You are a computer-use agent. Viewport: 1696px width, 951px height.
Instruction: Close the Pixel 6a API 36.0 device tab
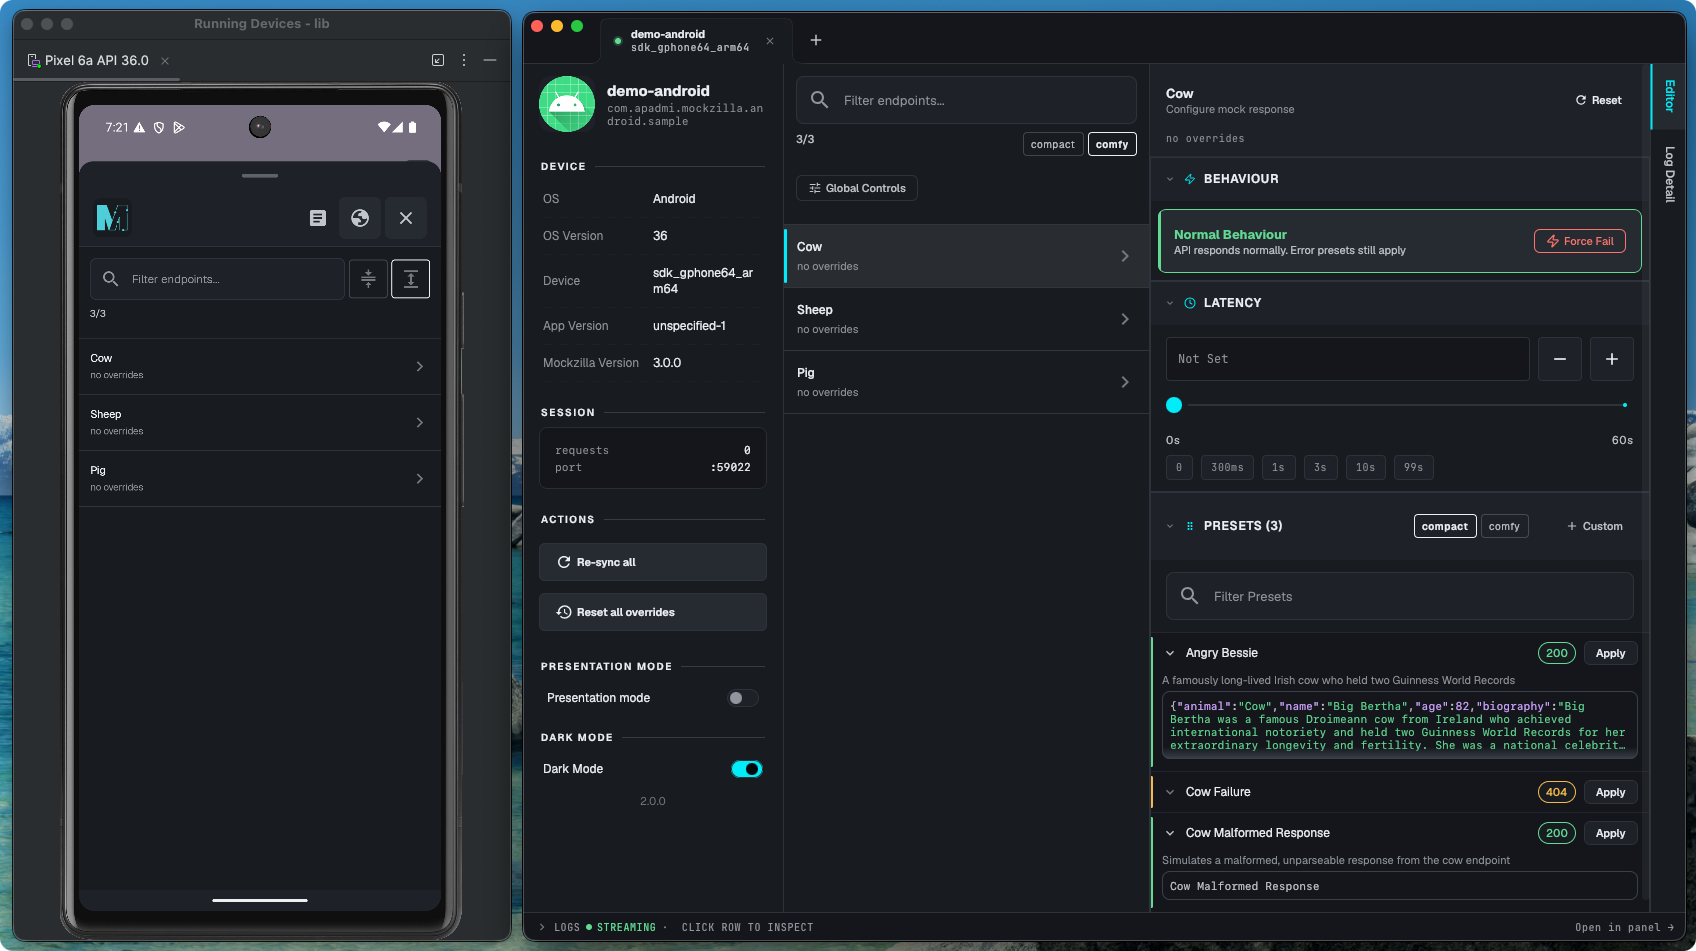point(165,61)
